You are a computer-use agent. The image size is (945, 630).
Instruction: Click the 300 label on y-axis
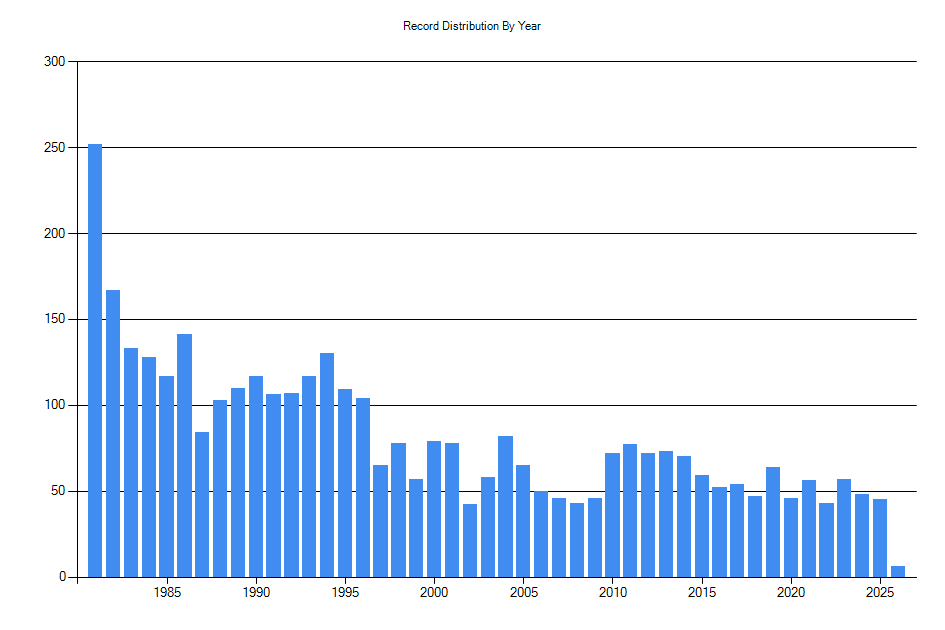point(56,60)
